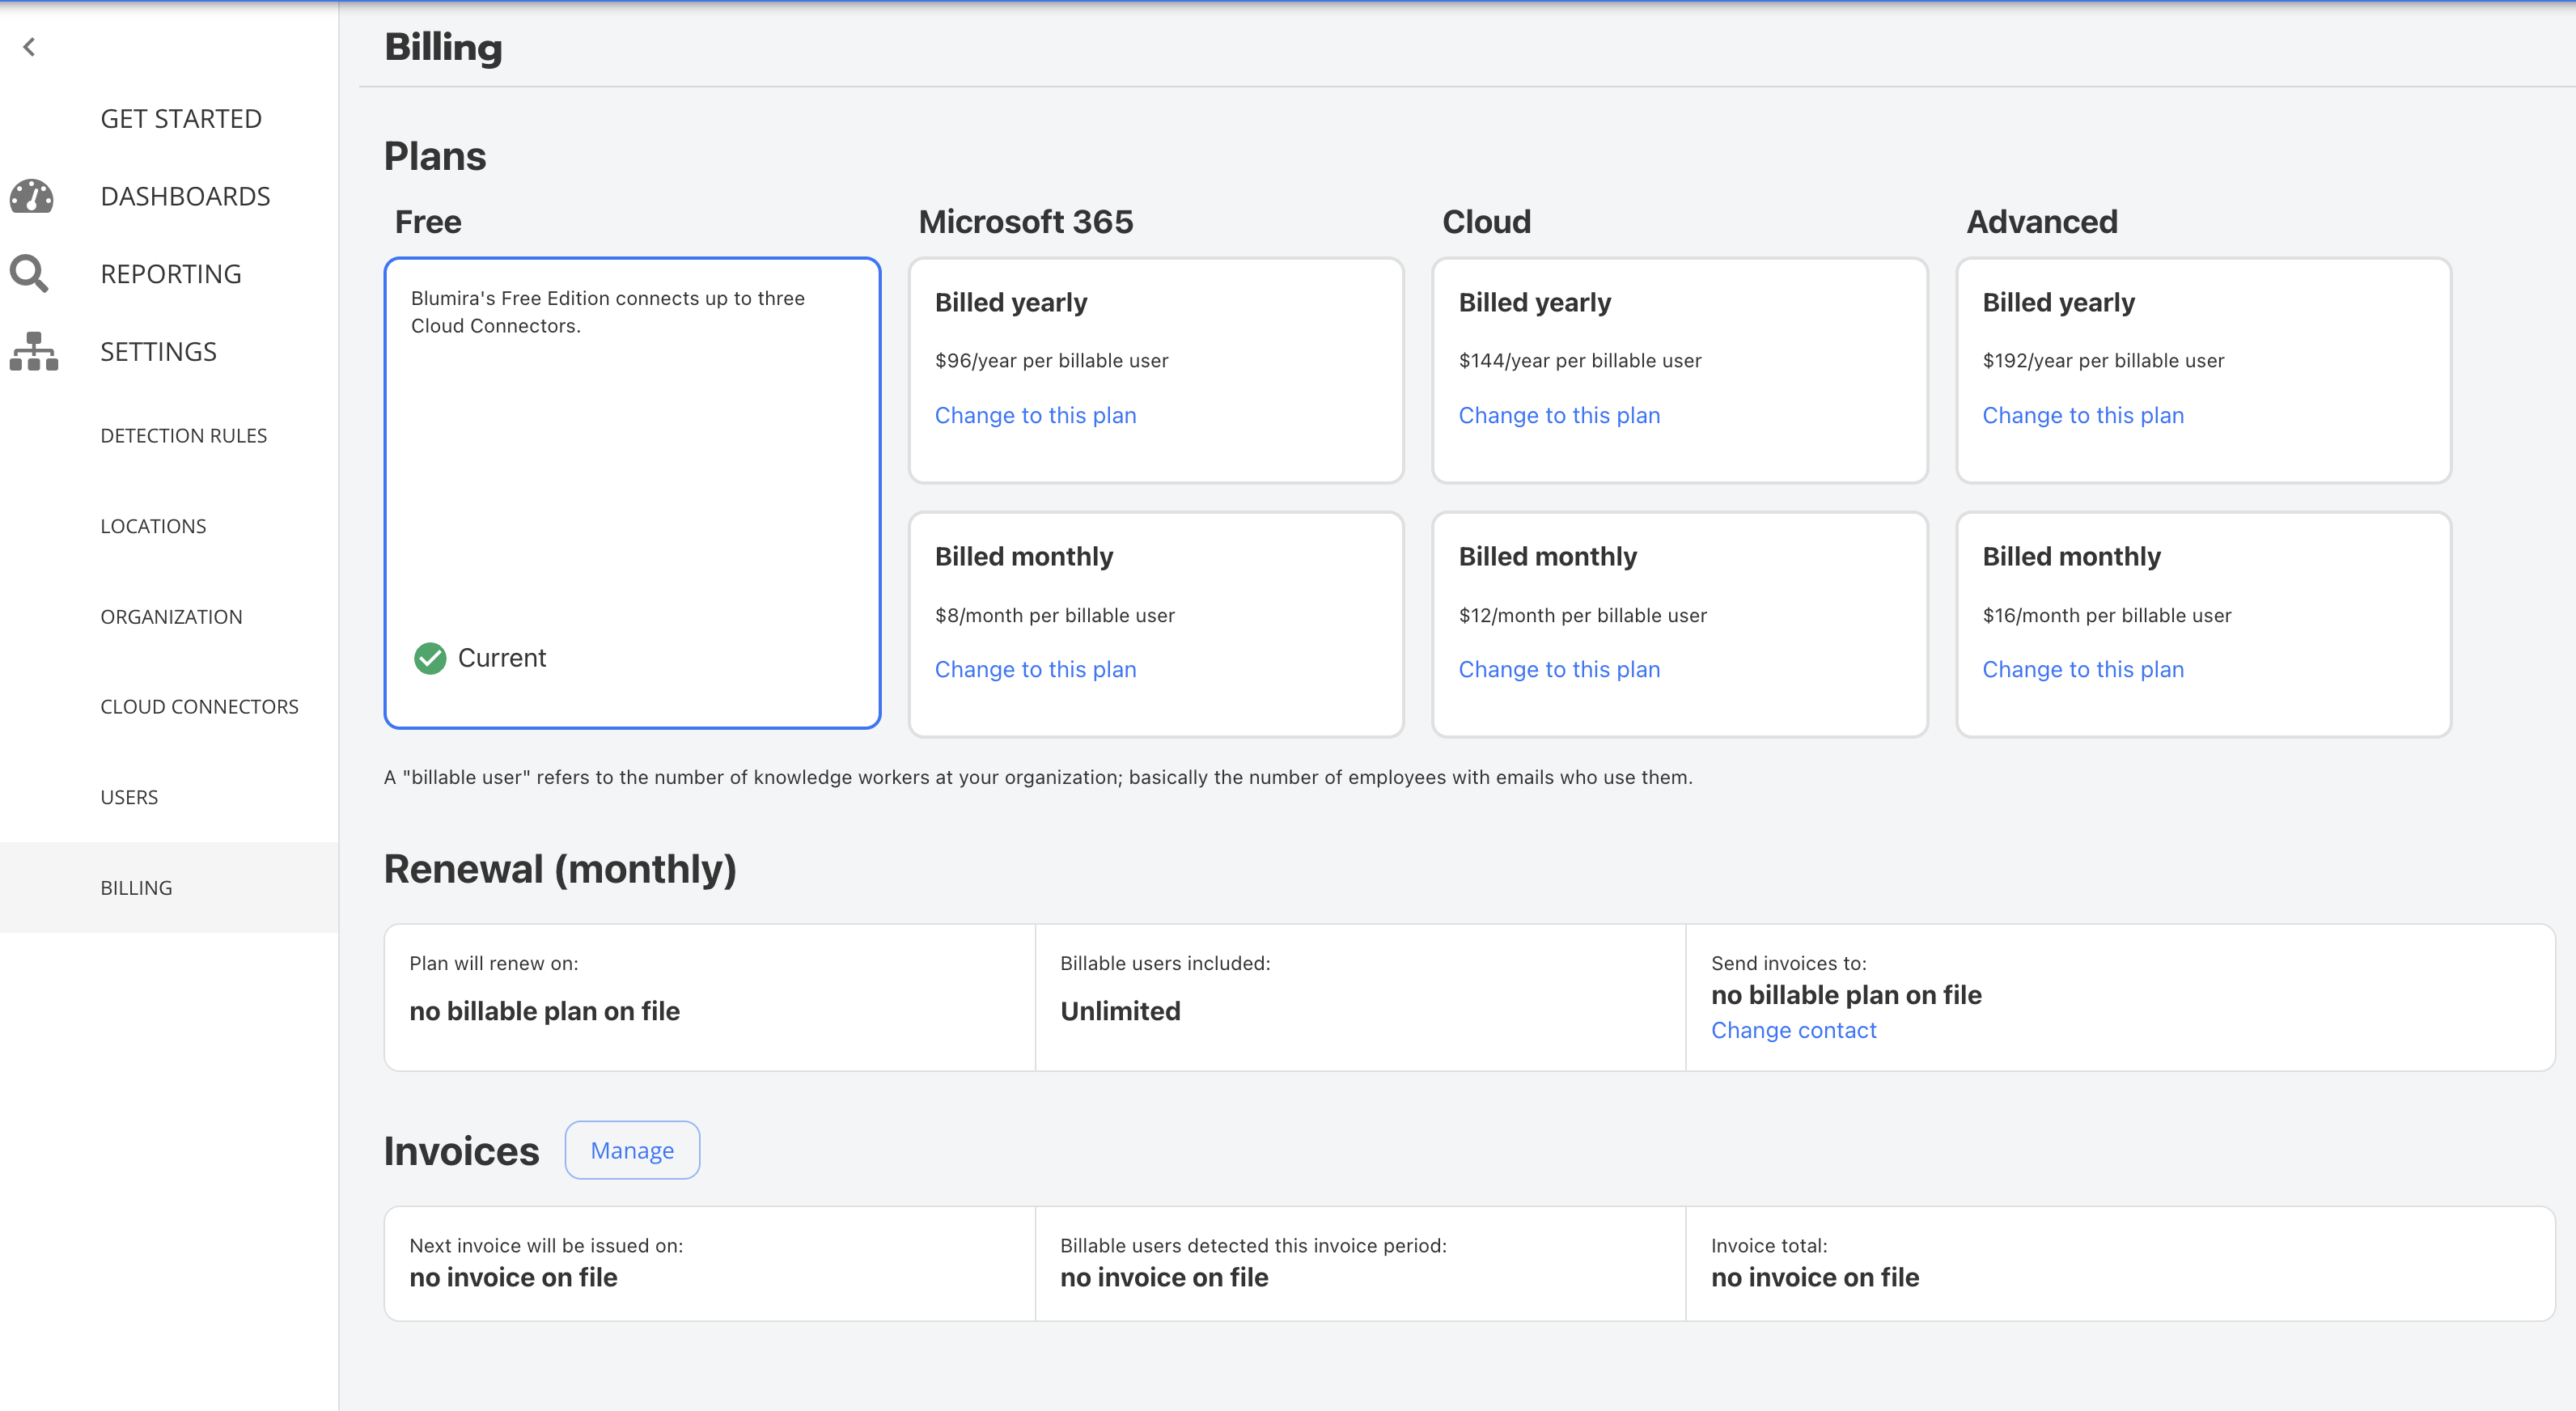Open Detection Rules in sidebar
Viewport: 2576px width, 1411px height.
click(183, 436)
